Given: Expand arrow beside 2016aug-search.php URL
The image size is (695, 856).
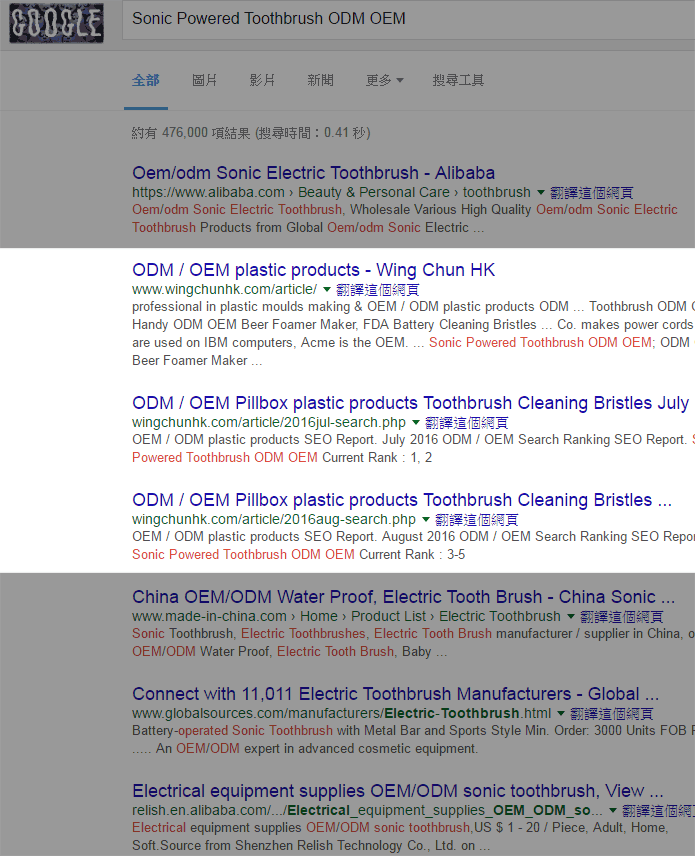Looking at the screenshot, I should tap(425, 519).
